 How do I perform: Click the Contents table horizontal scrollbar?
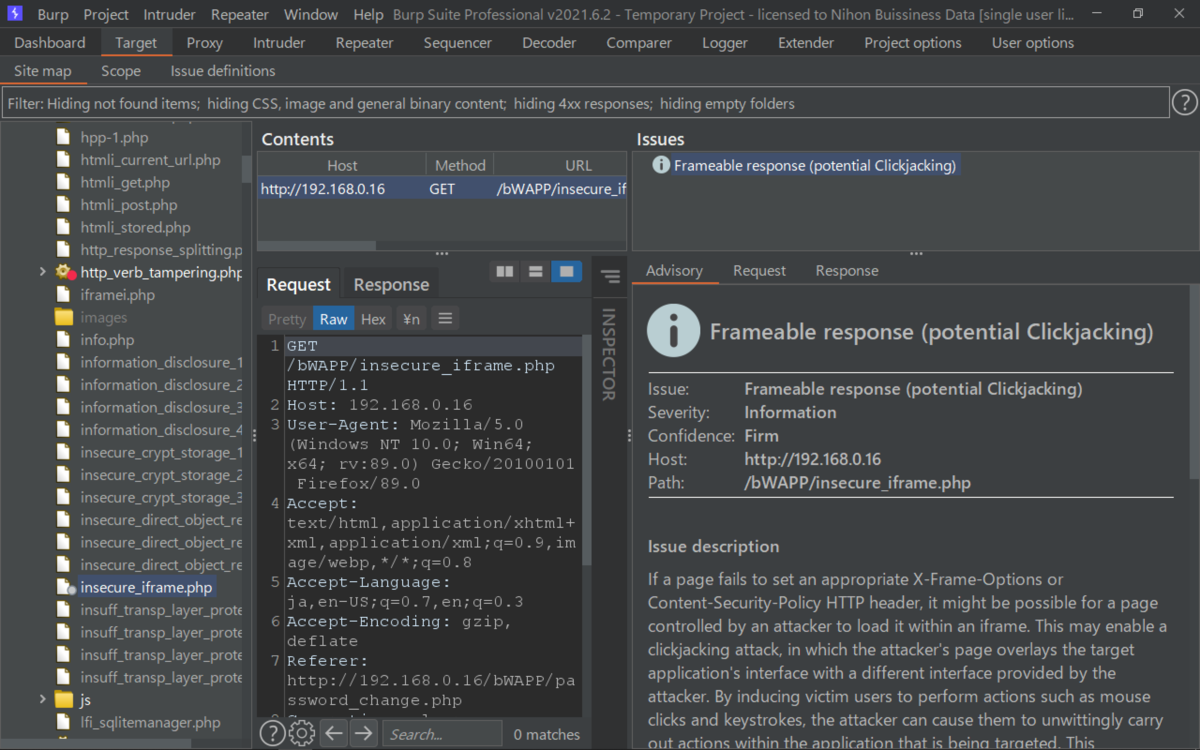(x=317, y=245)
